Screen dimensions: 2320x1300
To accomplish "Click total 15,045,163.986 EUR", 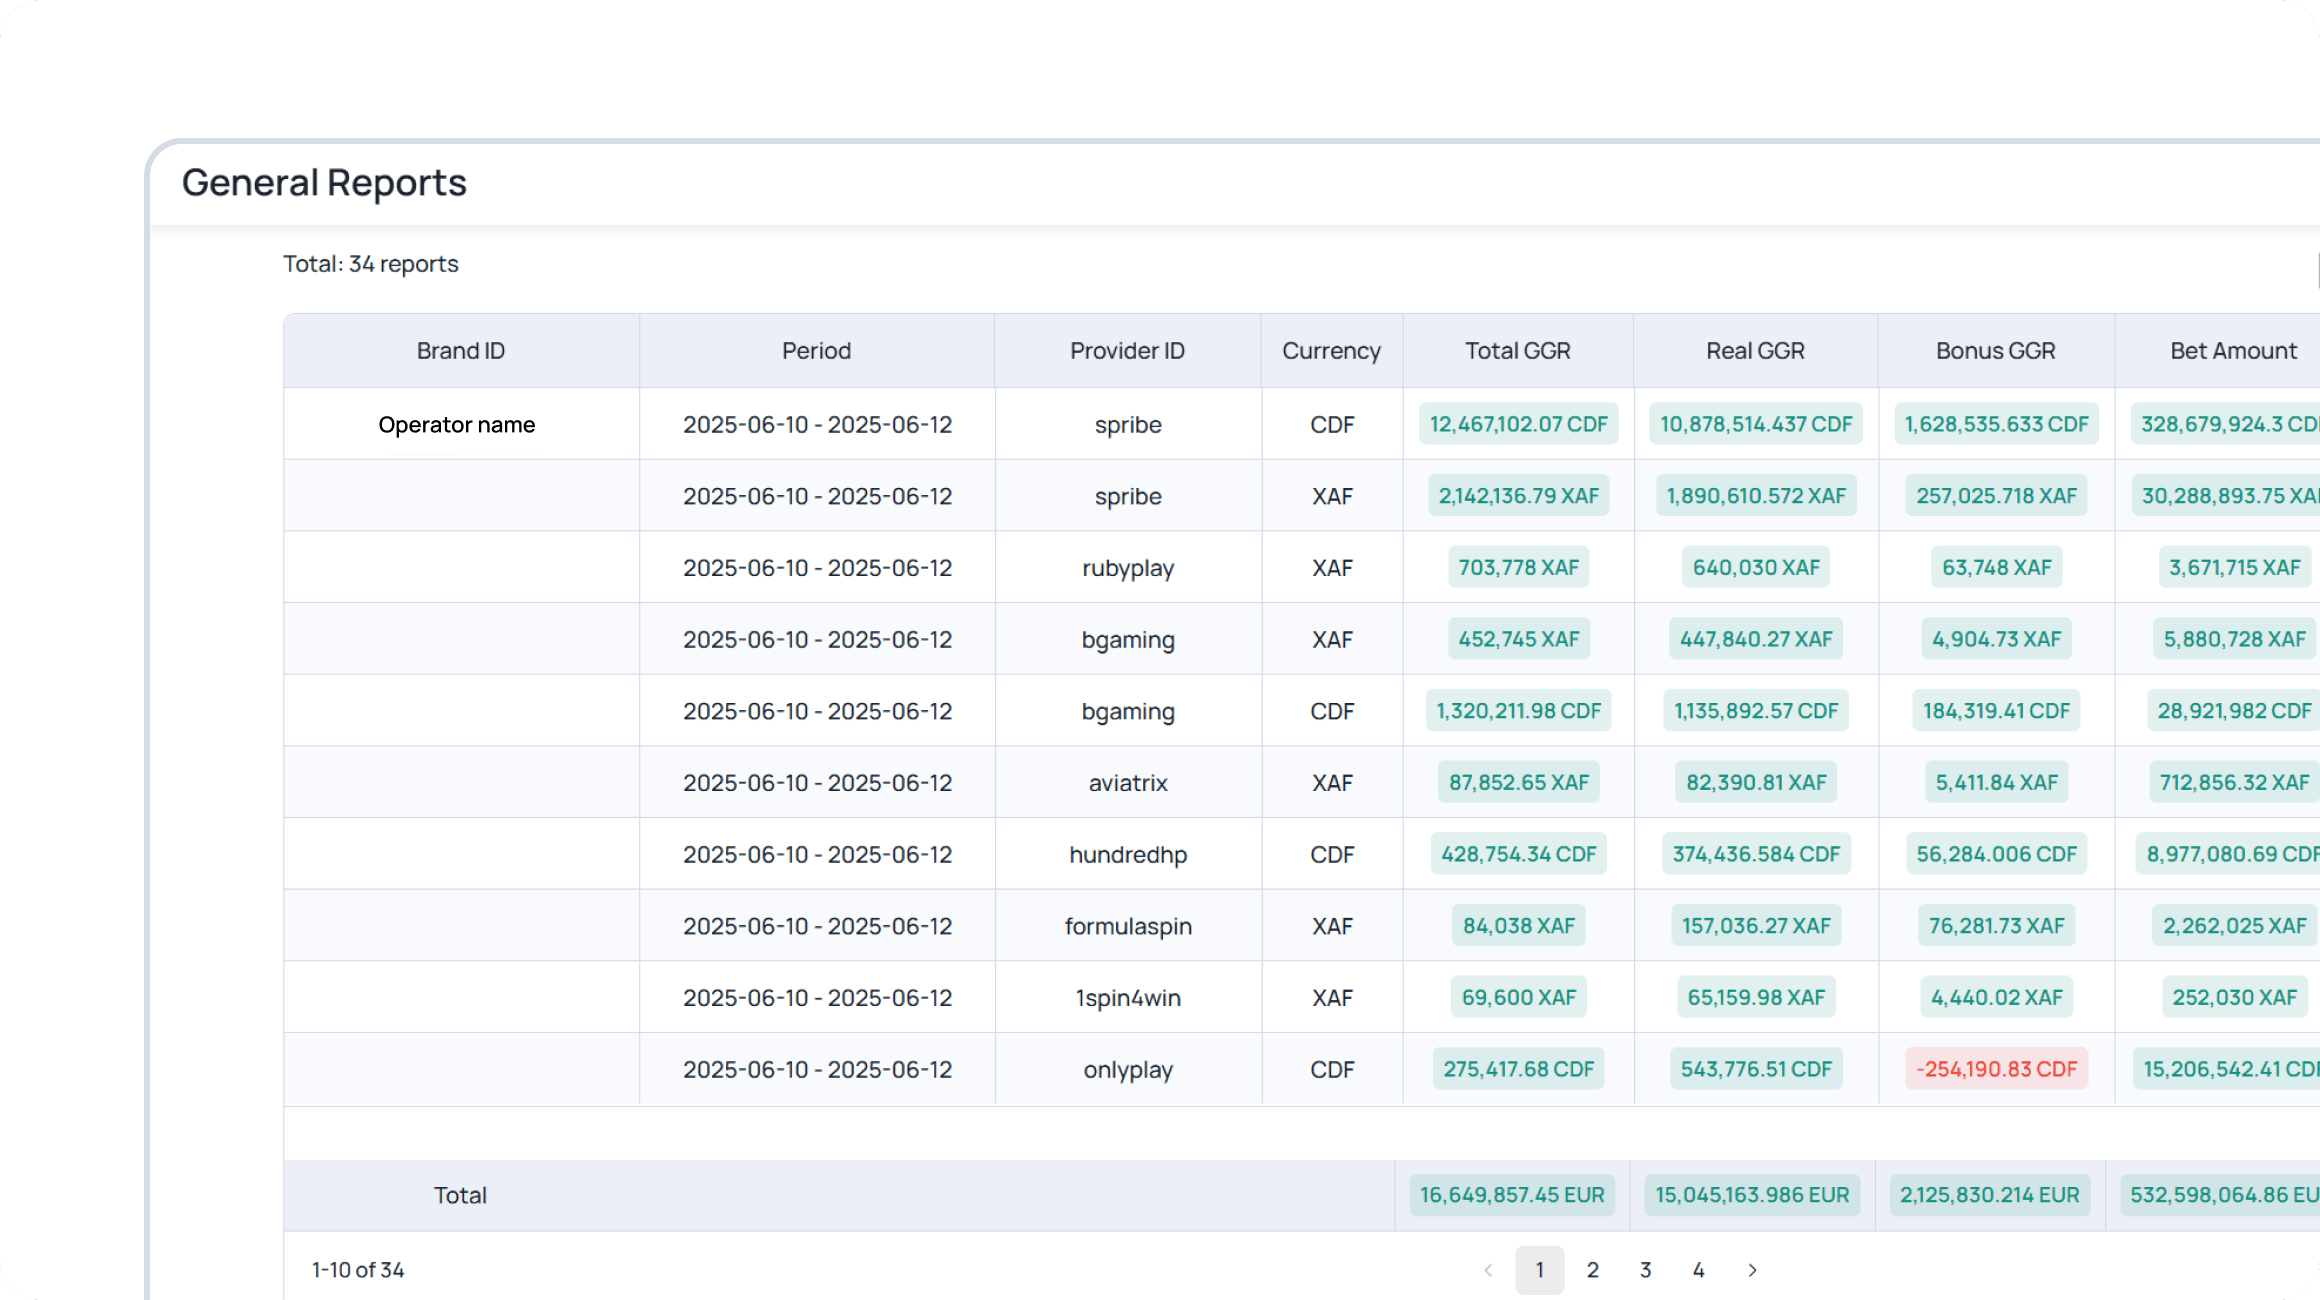I will tap(1752, 1195).
